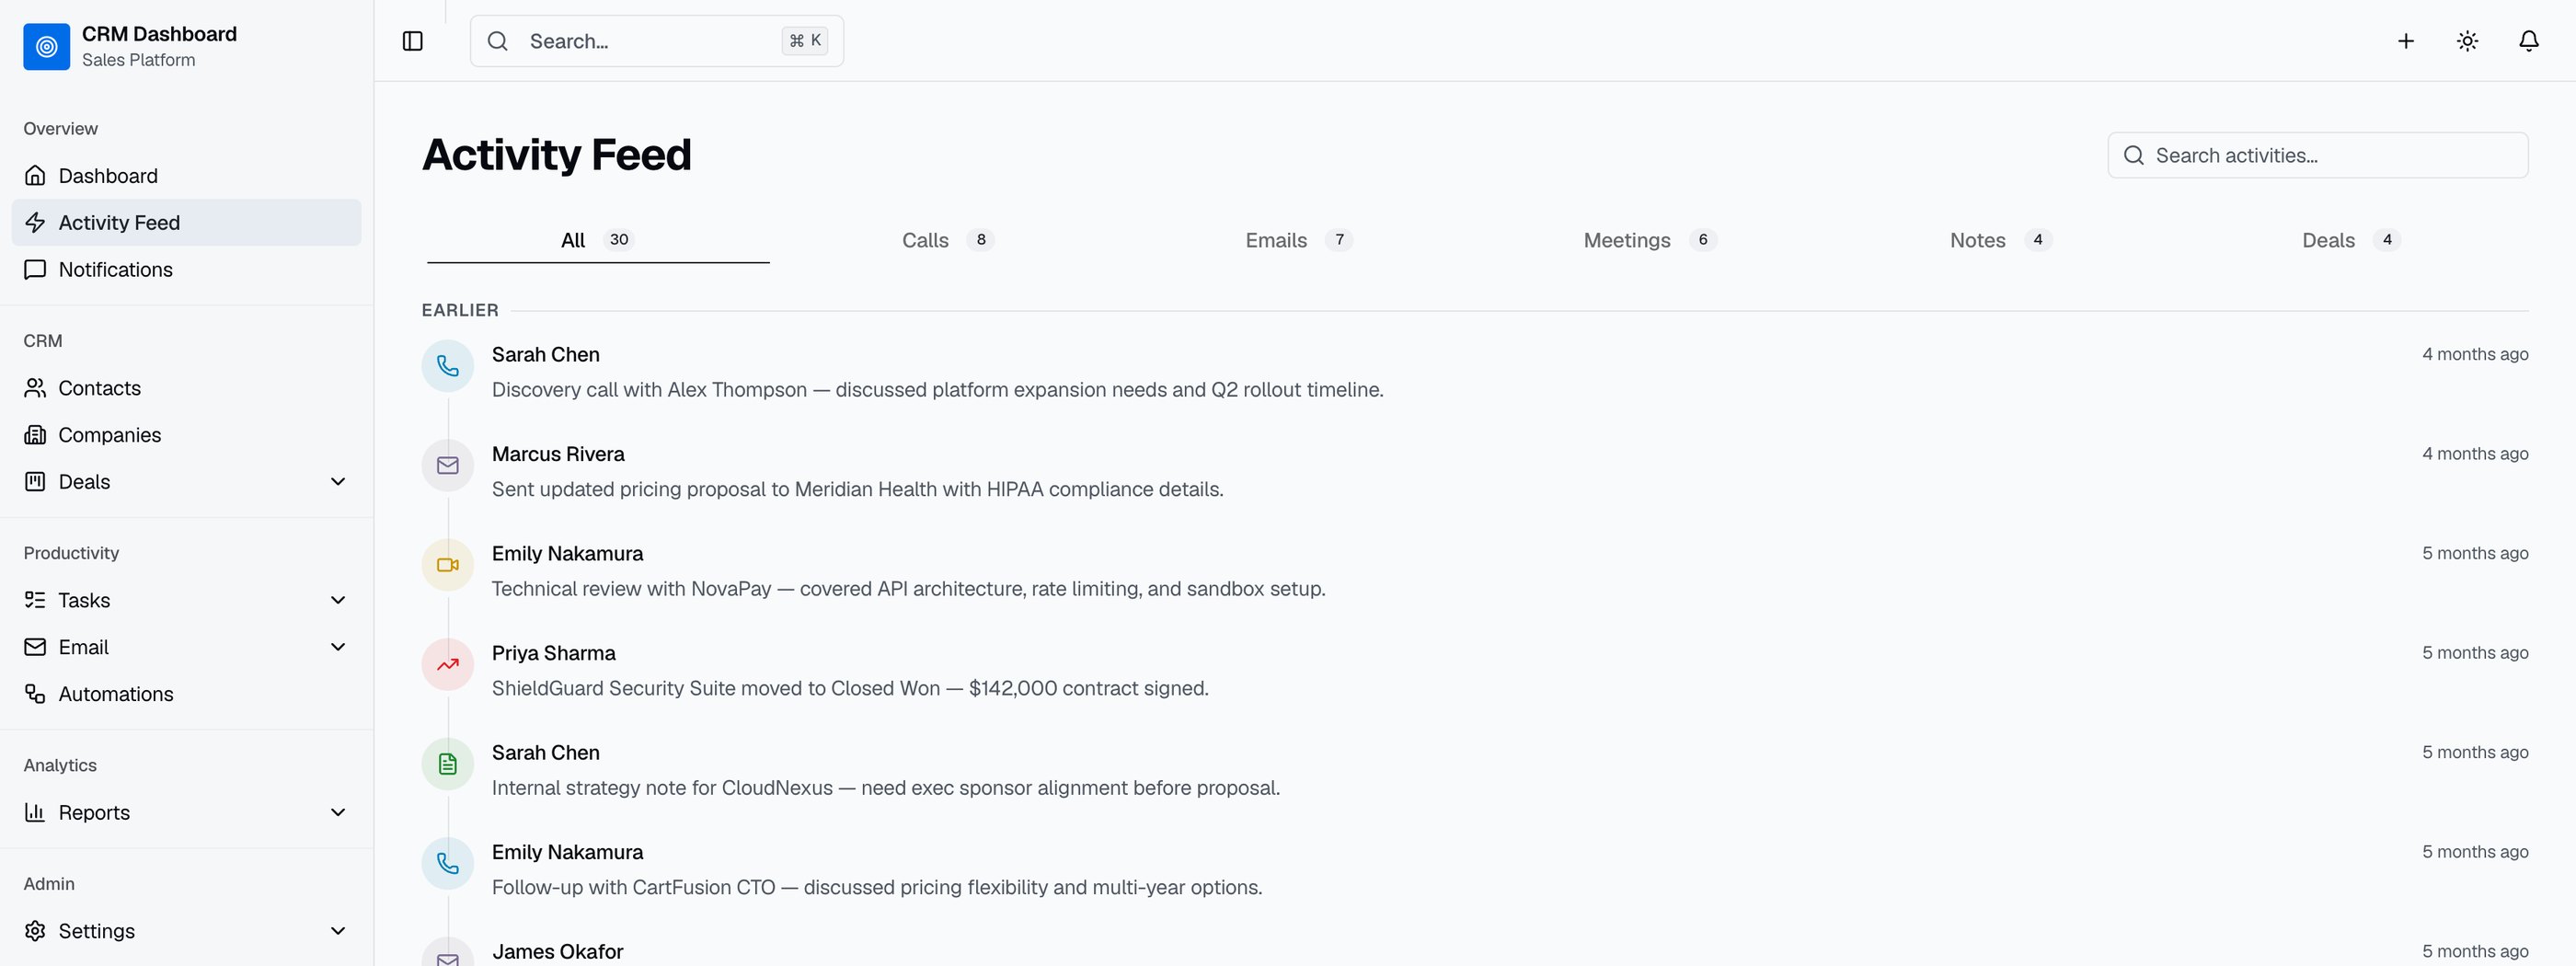Open Dashboard in the sidebar
Screen dimensions: 2576x966
click(x=186, y=176)
